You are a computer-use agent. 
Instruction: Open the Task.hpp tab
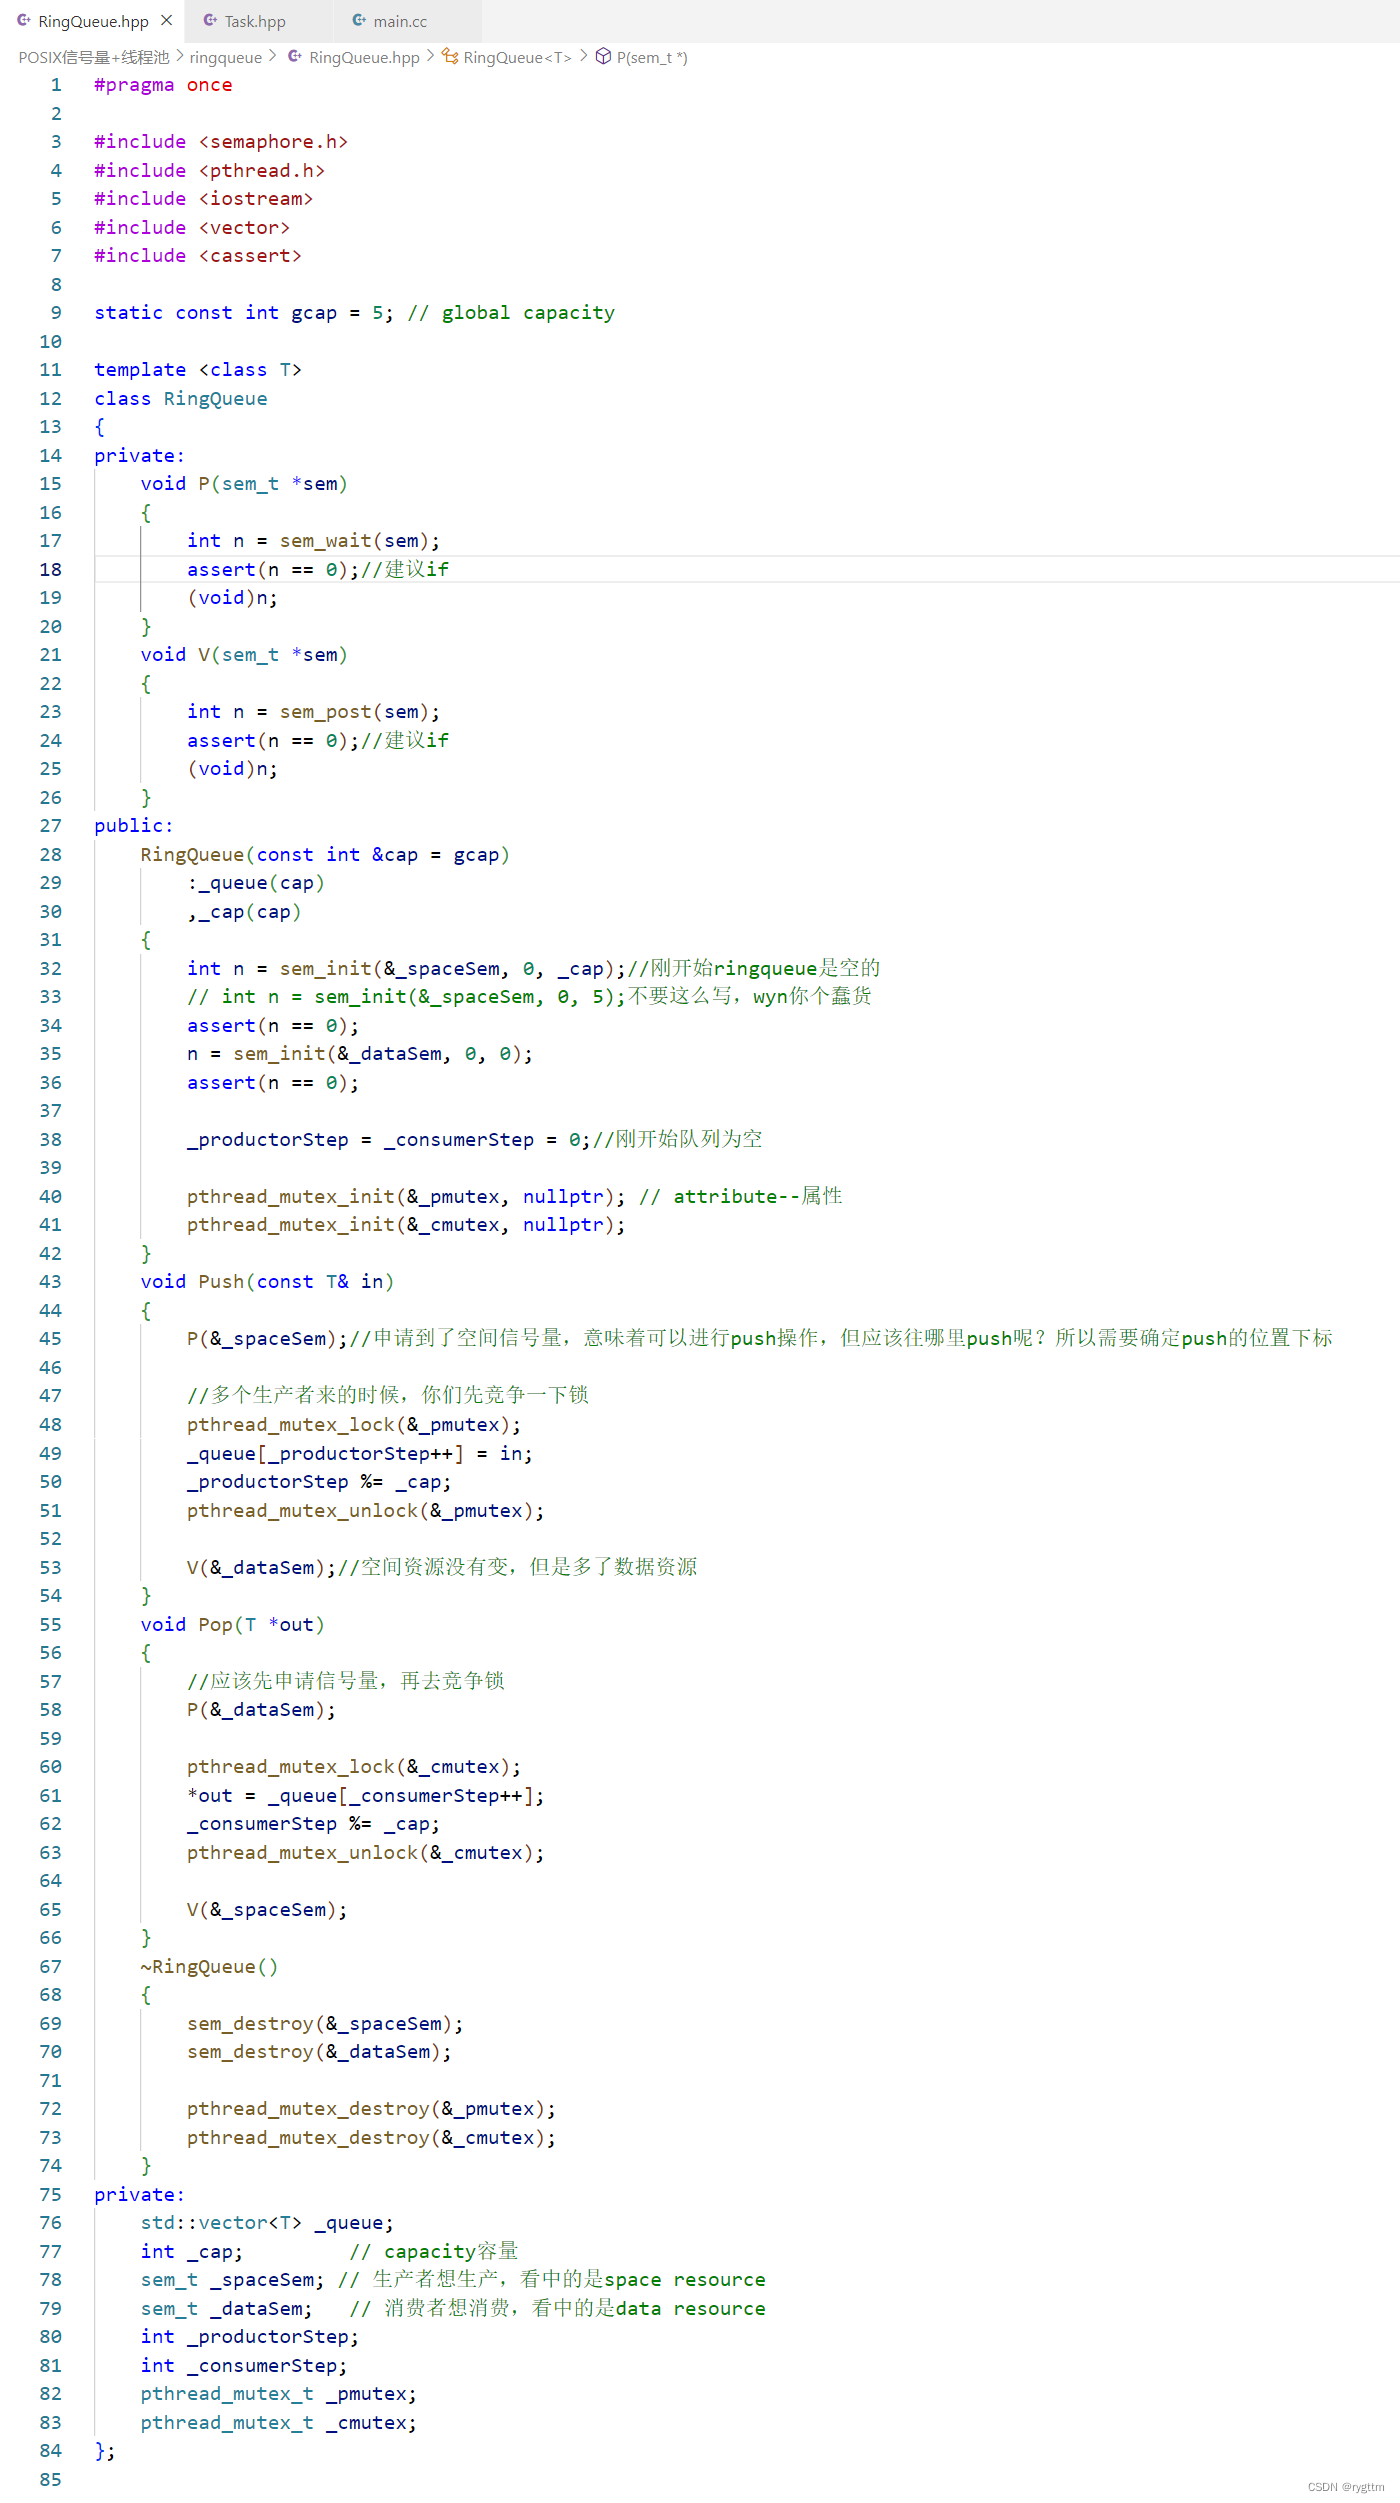point(254,21)
